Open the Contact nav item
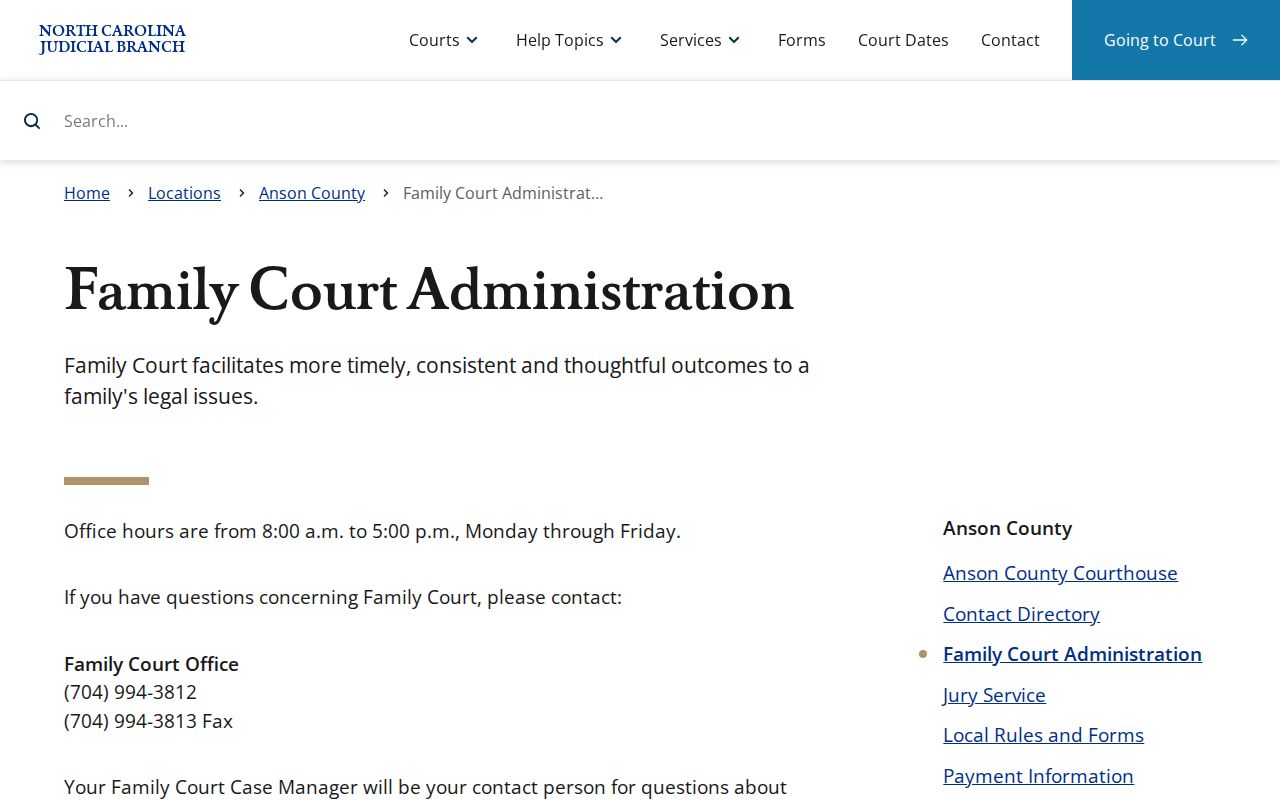The height and width of the screenshot is (800, 1280). point(1010,40)
